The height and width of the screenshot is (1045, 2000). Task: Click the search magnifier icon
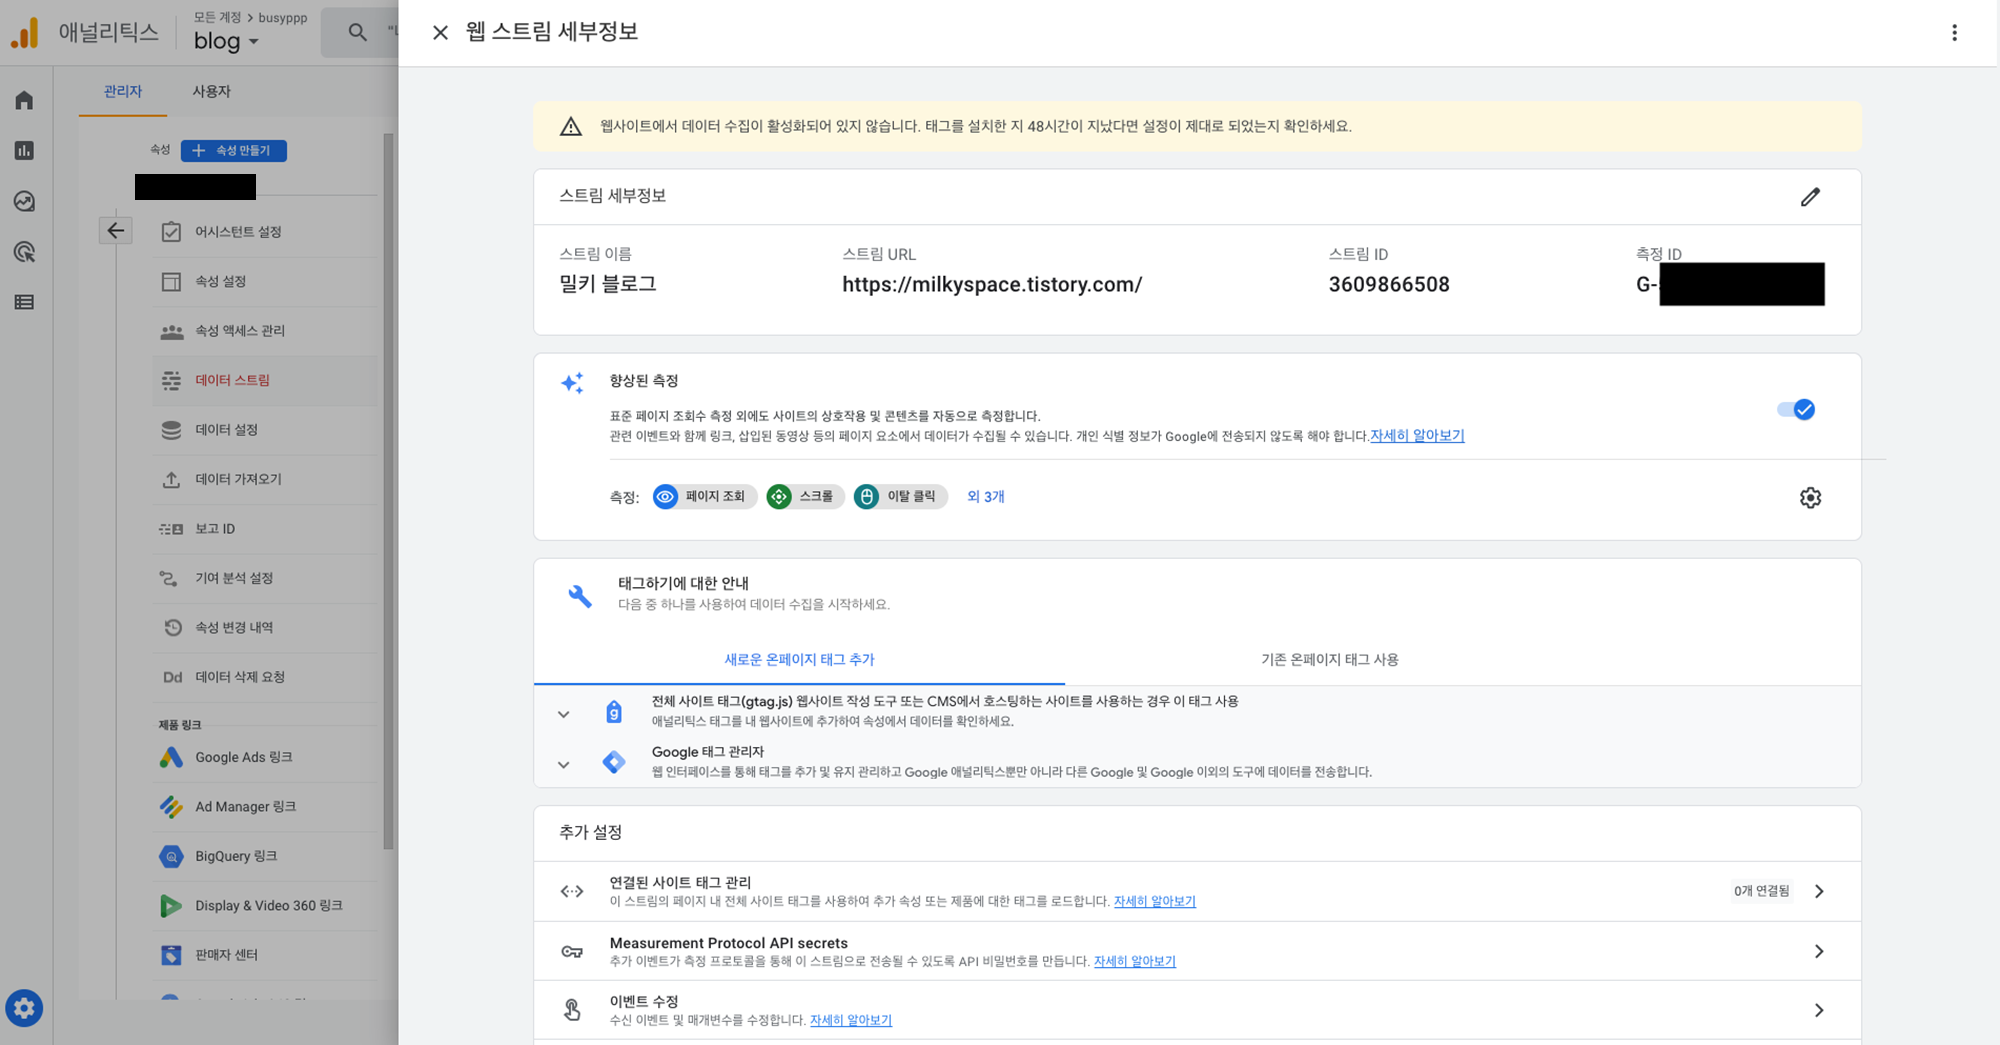tap(357, 32)
